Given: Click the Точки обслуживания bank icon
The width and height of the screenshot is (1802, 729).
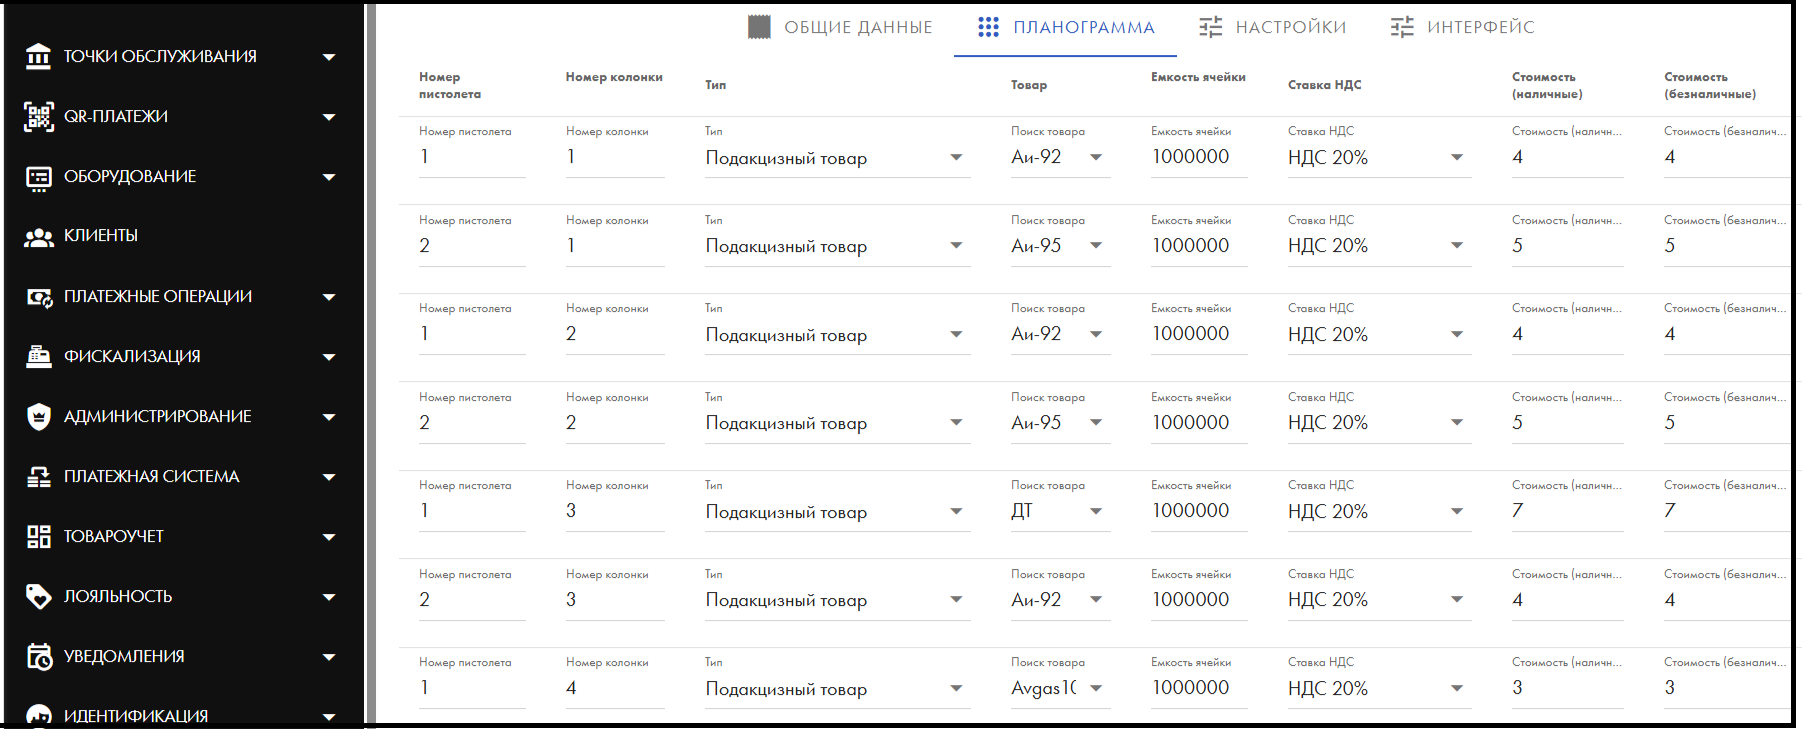Looking at the screenshot, I should [x=38, y=57].
